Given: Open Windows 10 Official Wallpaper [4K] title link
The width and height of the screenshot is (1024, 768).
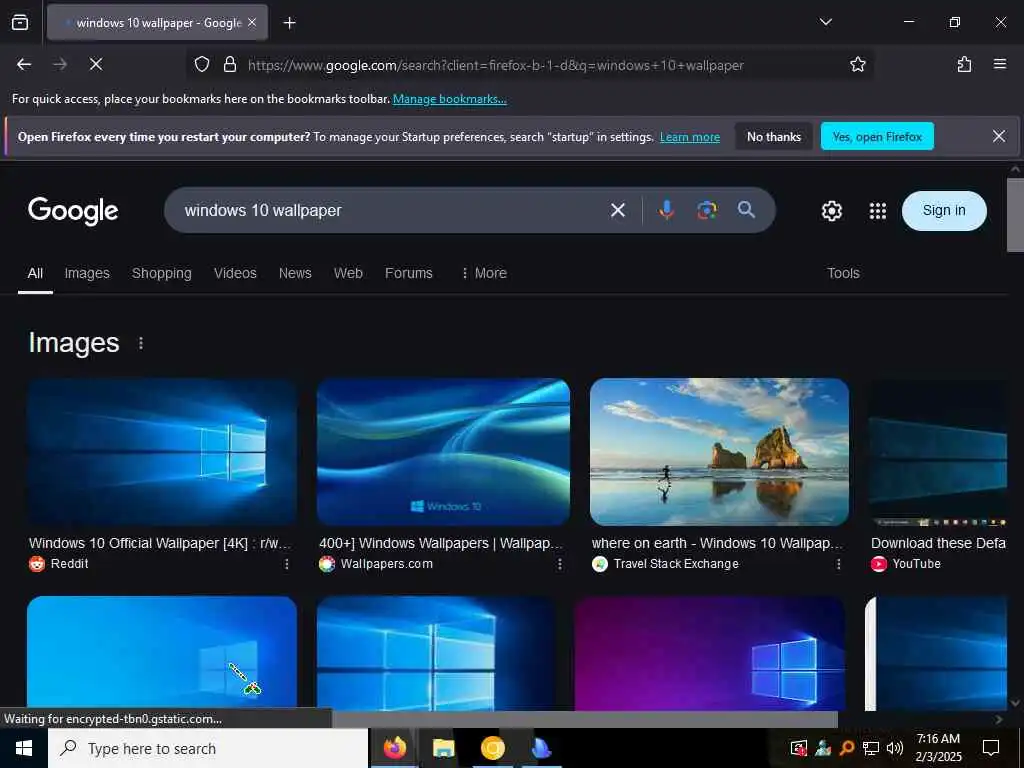Looking at the screenshot, I should [x=160, y=543].
